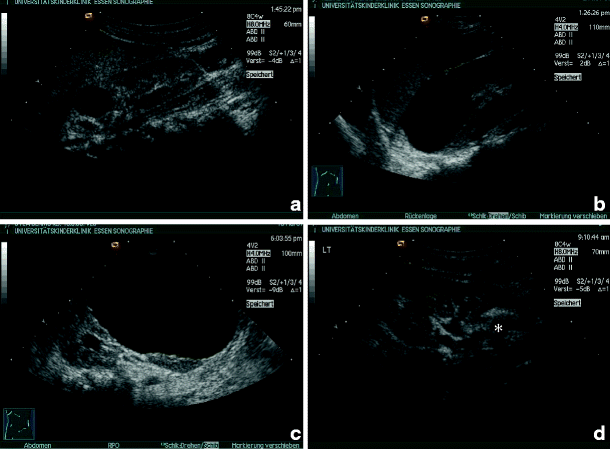Image resolution: width=610 pixels, height=449 pixels.
Task: Click the 70mm depth value in panel d
Action: click(x=600, y=252)
